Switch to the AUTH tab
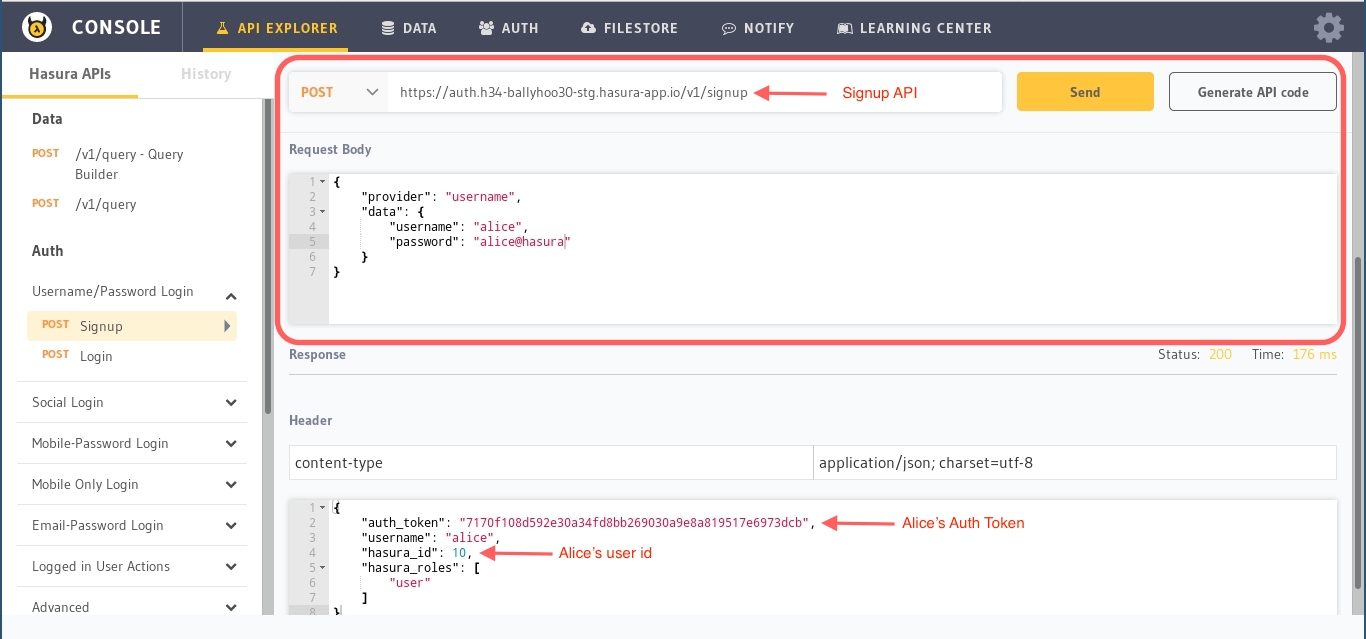 [x=508, y=28]
